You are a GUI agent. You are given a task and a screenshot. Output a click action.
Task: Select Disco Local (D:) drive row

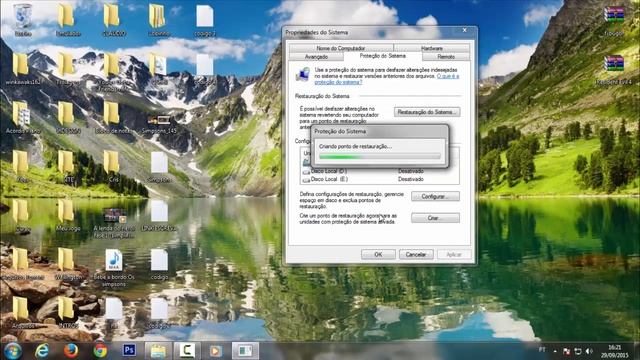pyautogui.click(x=380, y=171)
